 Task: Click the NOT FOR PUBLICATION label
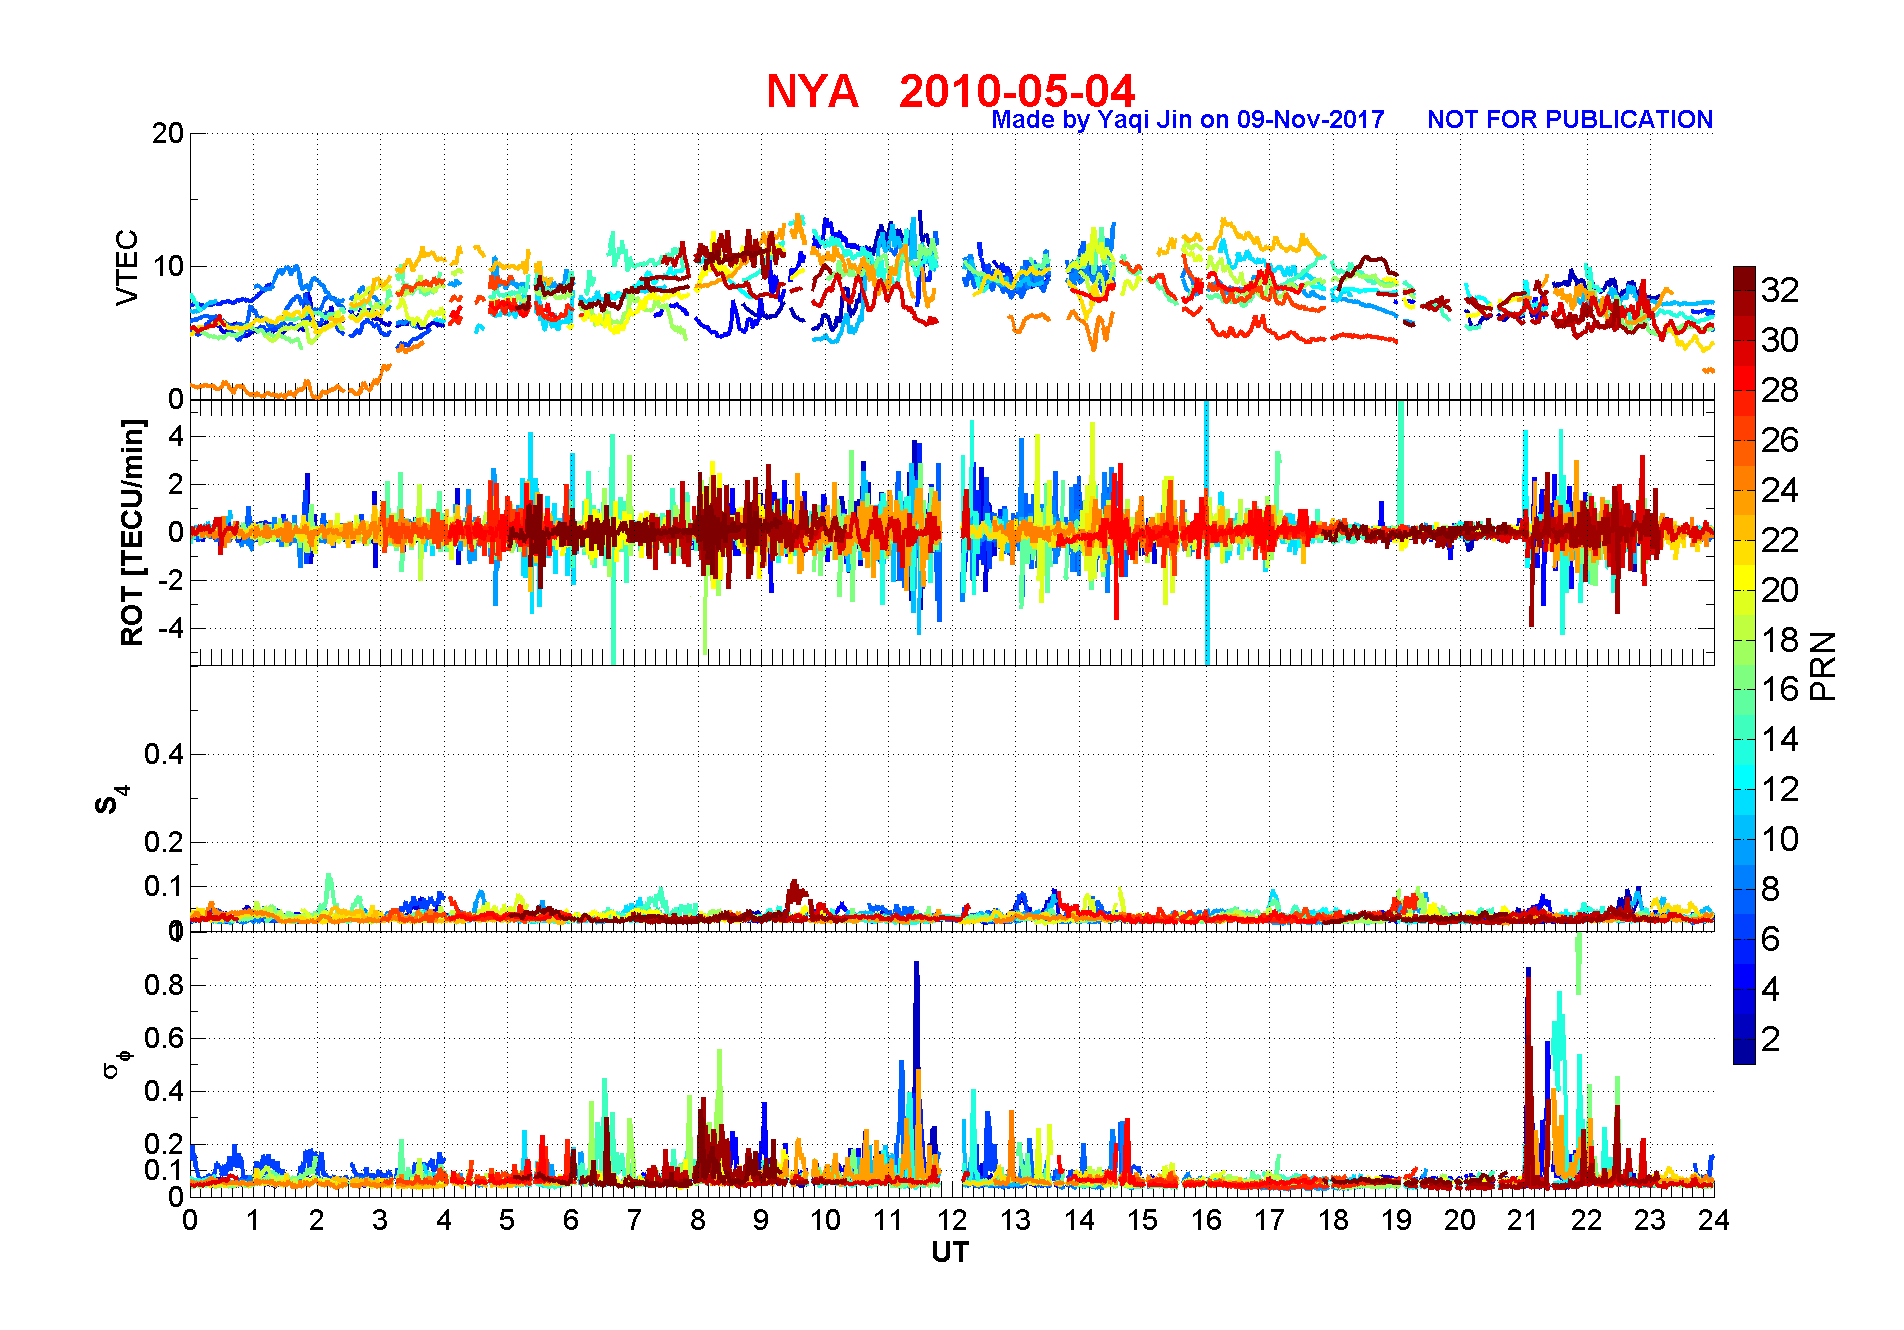[1570, 120]
